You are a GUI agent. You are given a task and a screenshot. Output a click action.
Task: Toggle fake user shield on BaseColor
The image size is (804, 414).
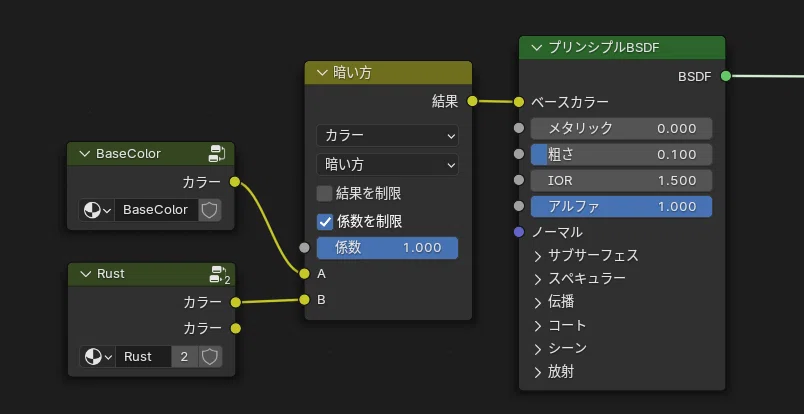[x=210, y=210]
